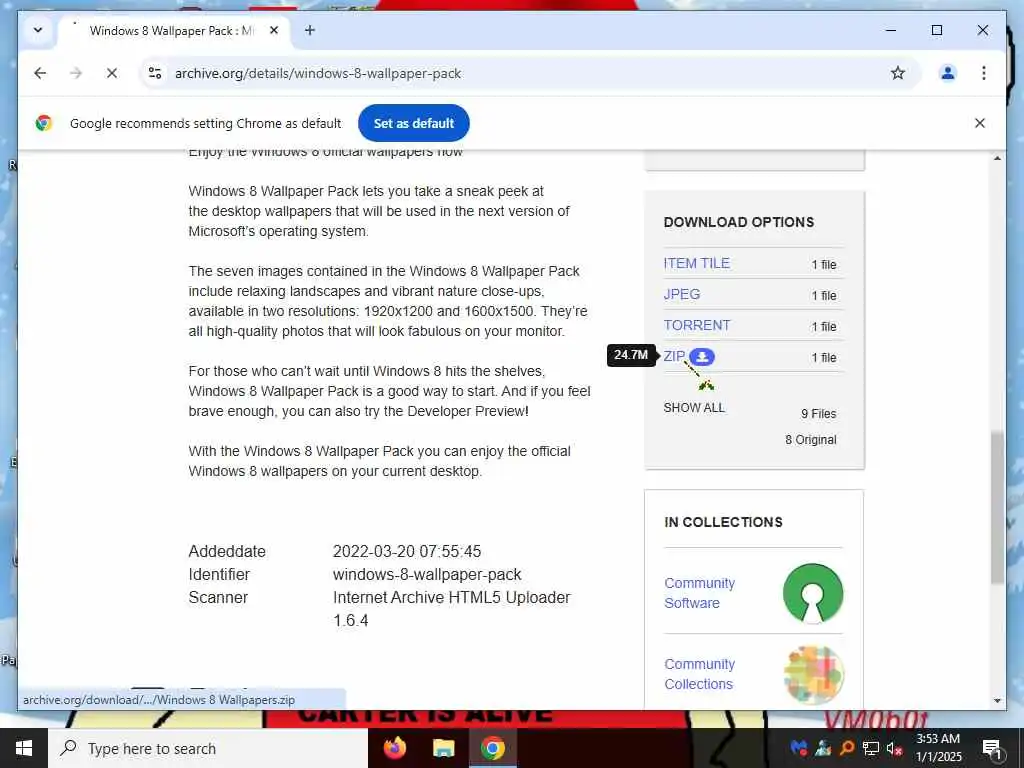Image resolution: width=1024 pixels, height=768 pixels.
Task: Click the scrollbar down arrow
Action: point(997,701)
